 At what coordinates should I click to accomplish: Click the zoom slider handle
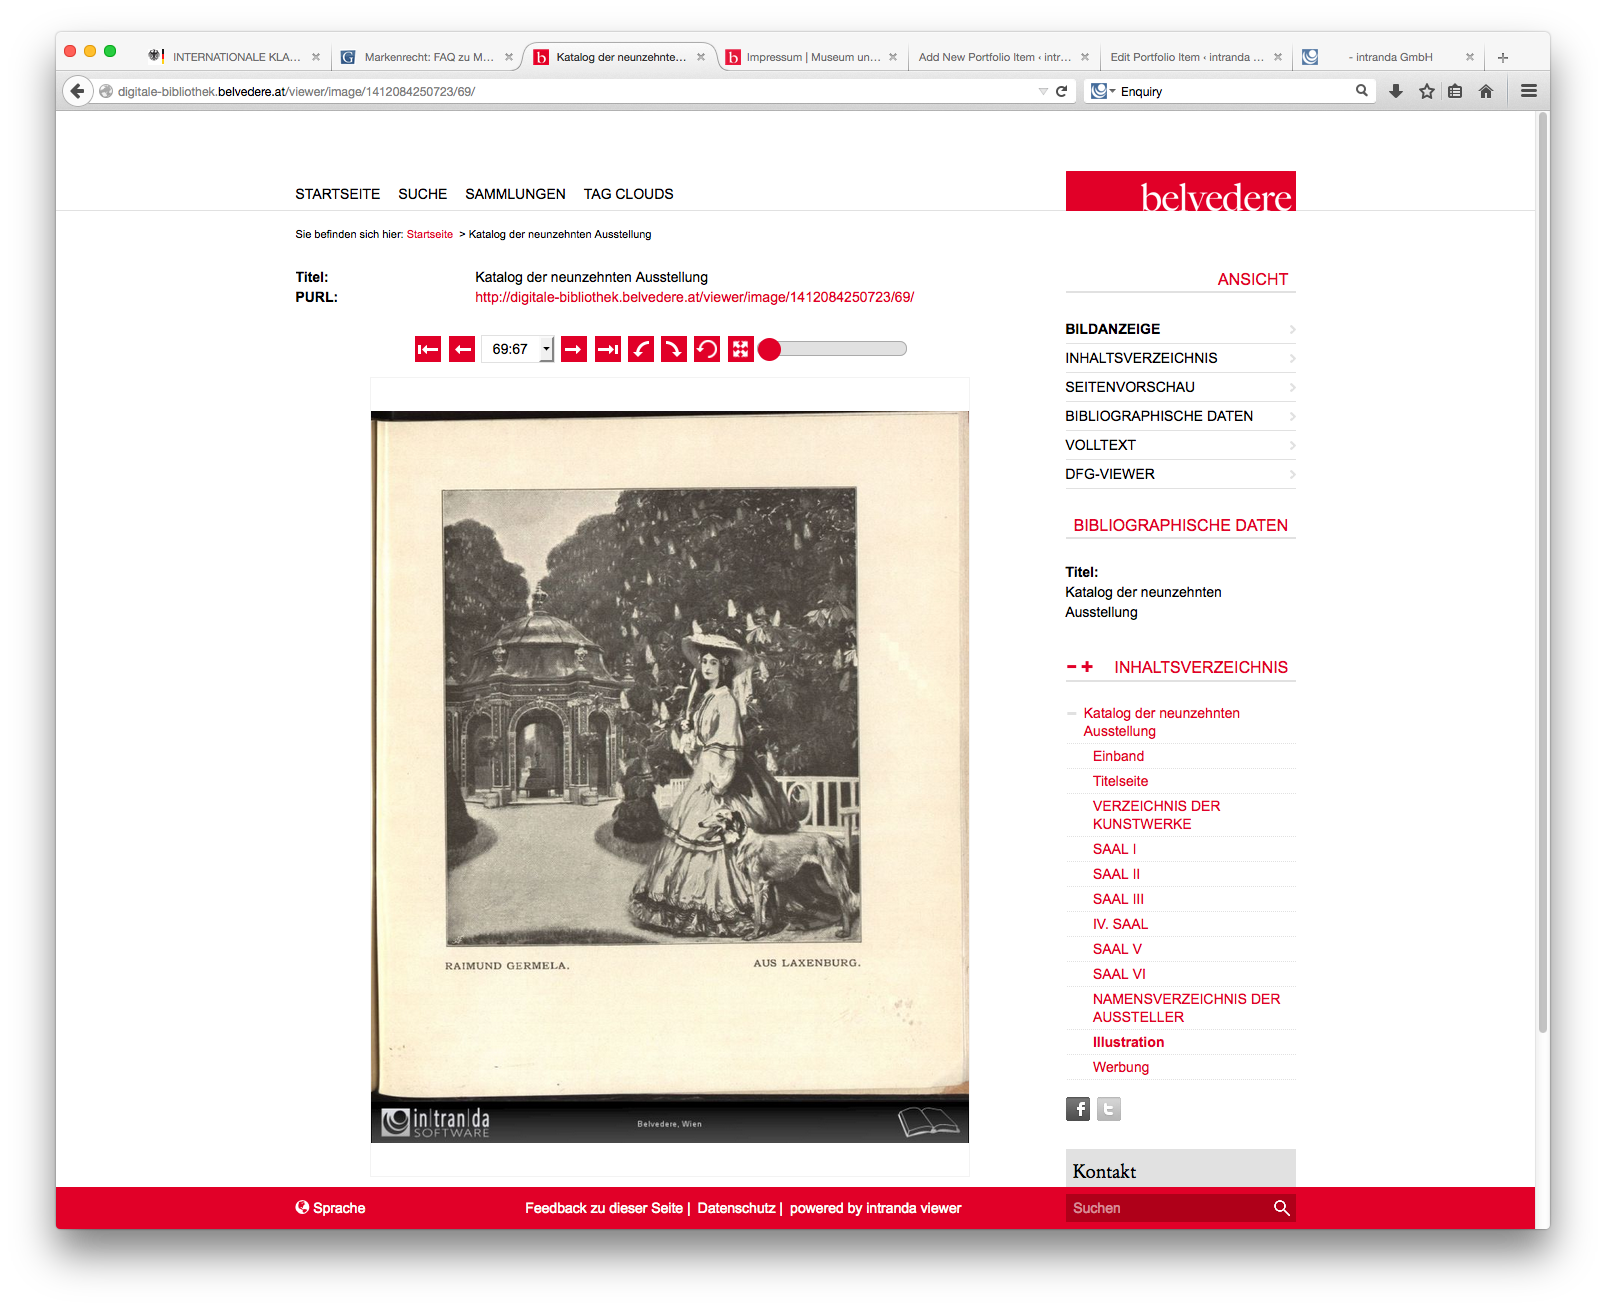[x=769, y=349]
